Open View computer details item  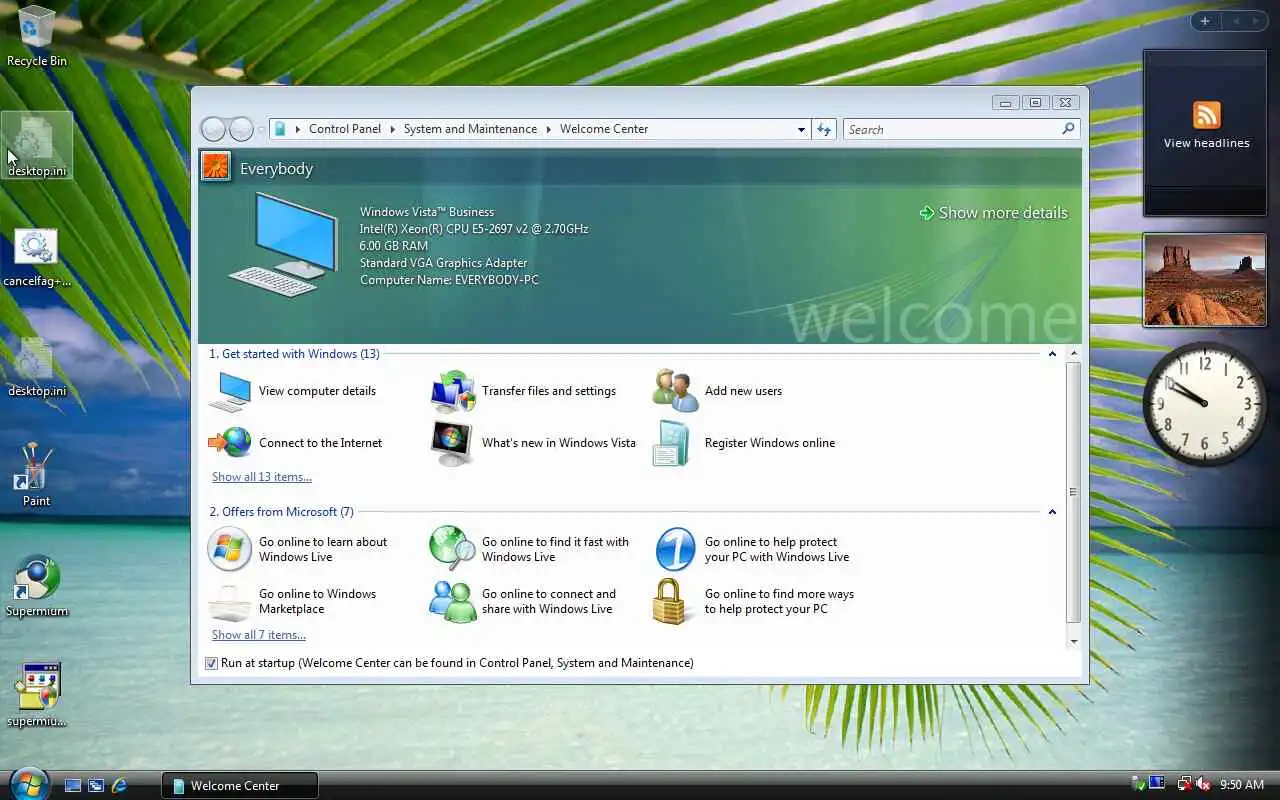[293, 391]
